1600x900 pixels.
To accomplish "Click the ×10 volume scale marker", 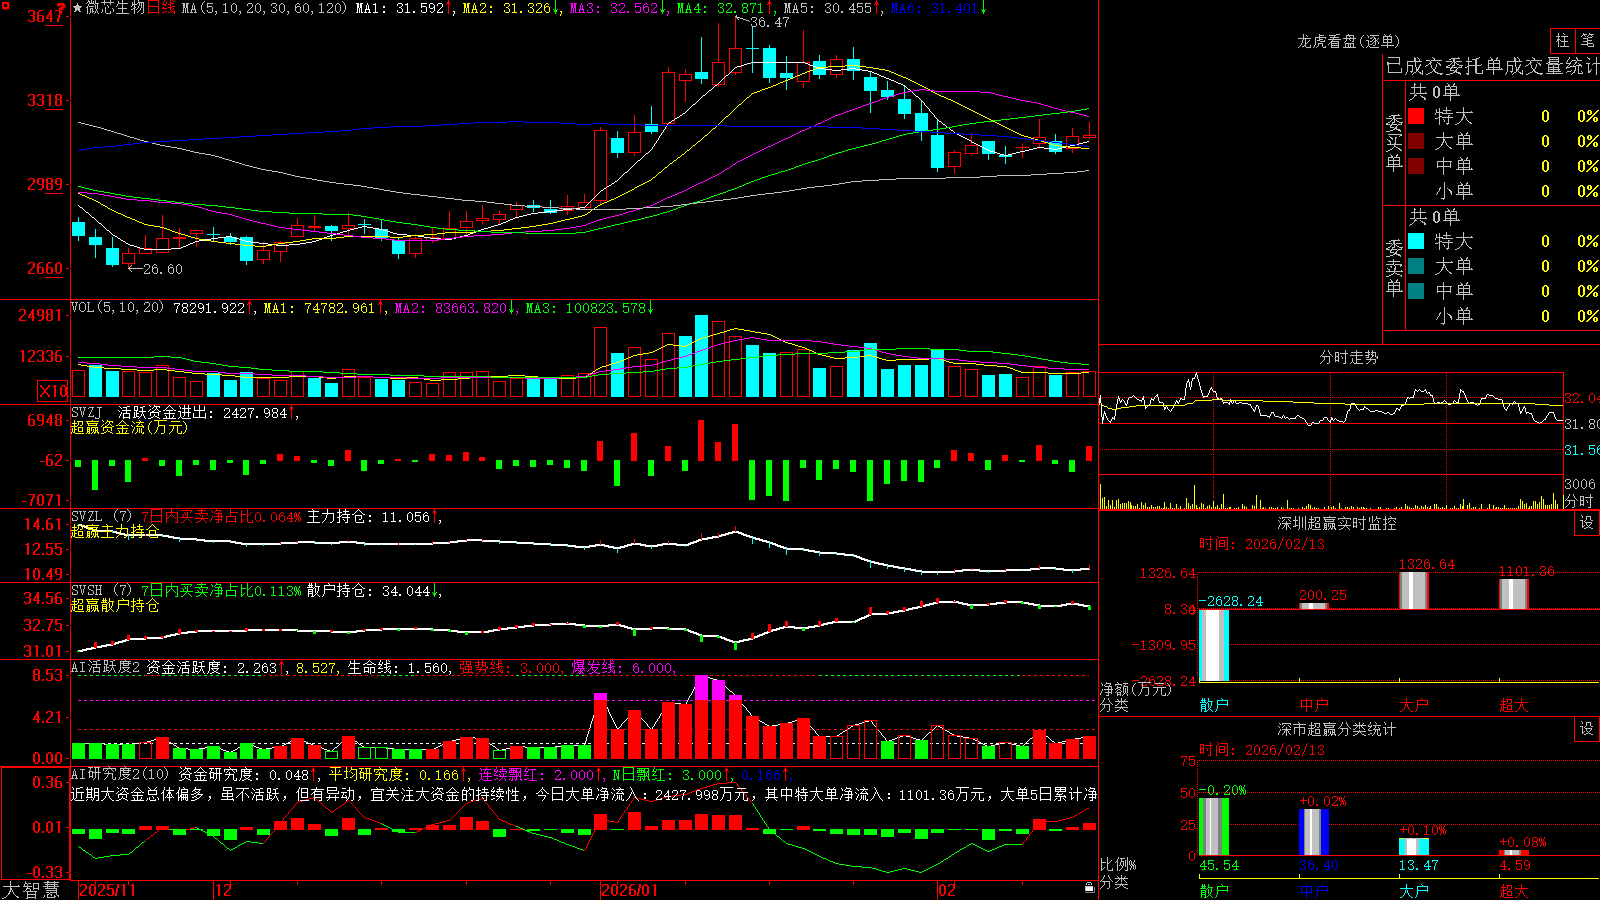I will pos(53,391).
